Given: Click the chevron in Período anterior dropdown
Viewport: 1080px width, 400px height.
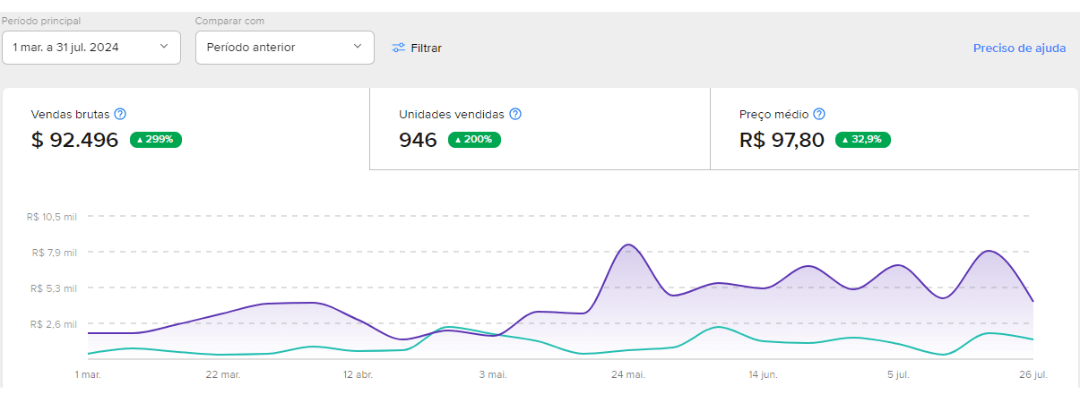Looking at the screenshot, I should click(357, 47).
